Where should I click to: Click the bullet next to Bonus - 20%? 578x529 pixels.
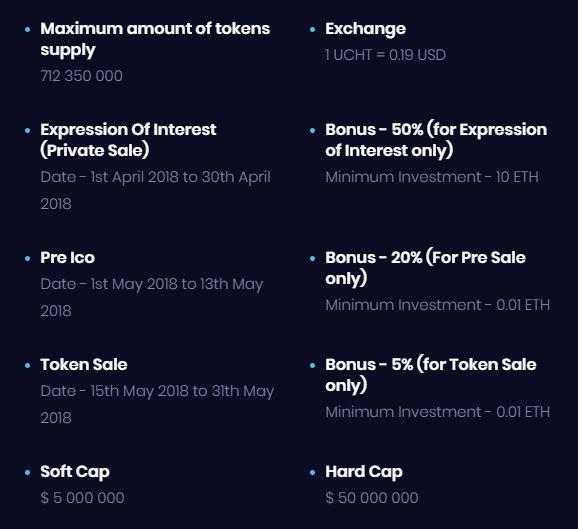click(x=313, y=258)
